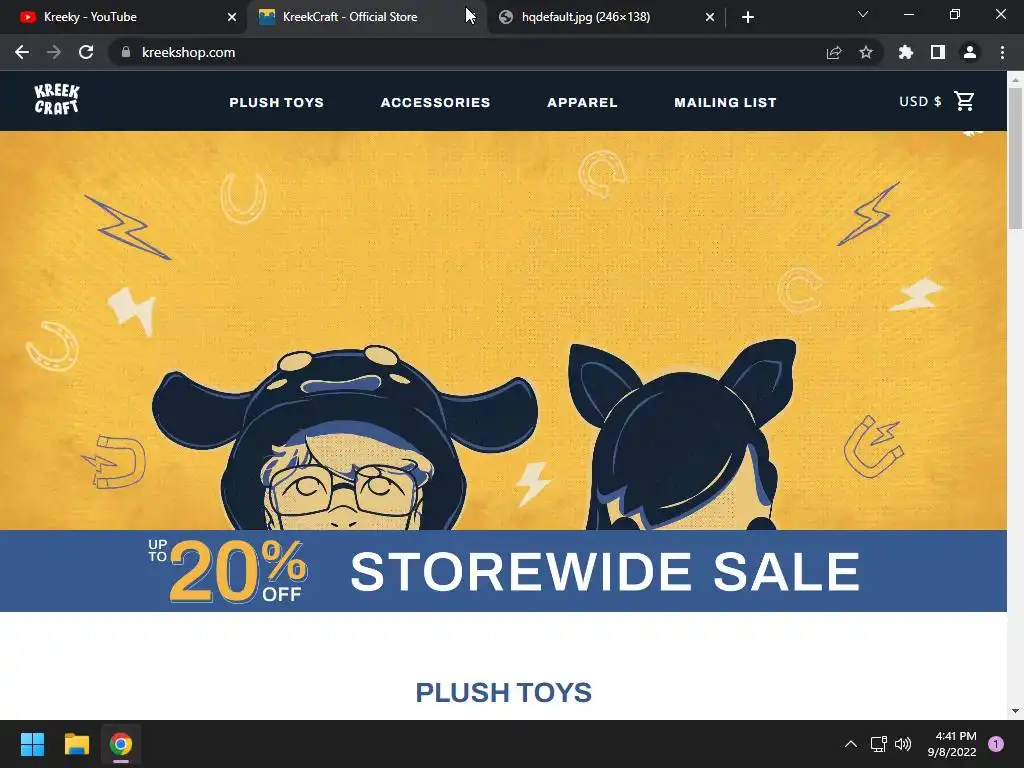Image resolution: width=1024 pixels, height=768 pixels.
Task: Share this page via address bar icon
Action: pyautogui.click(x=834, y=52)
